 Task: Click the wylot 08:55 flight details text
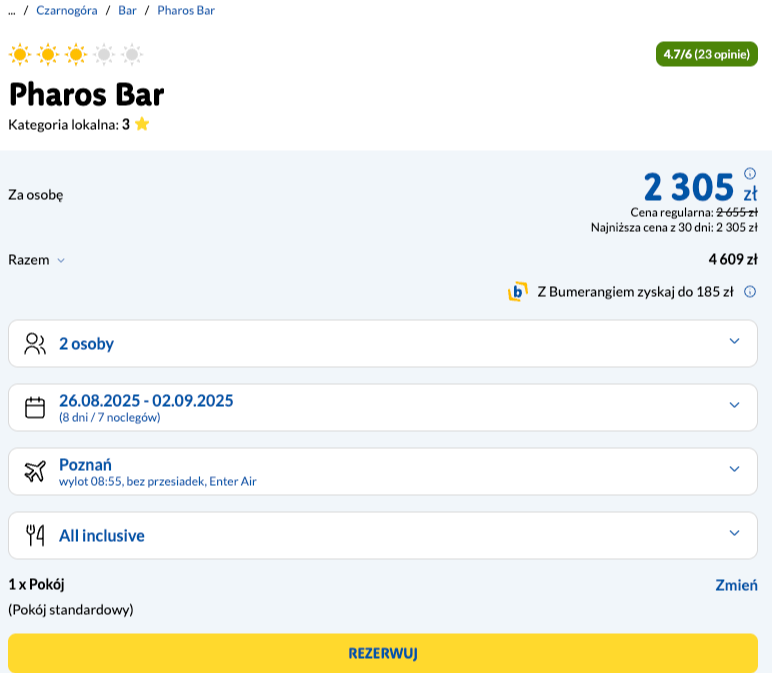tap(158, 481)
